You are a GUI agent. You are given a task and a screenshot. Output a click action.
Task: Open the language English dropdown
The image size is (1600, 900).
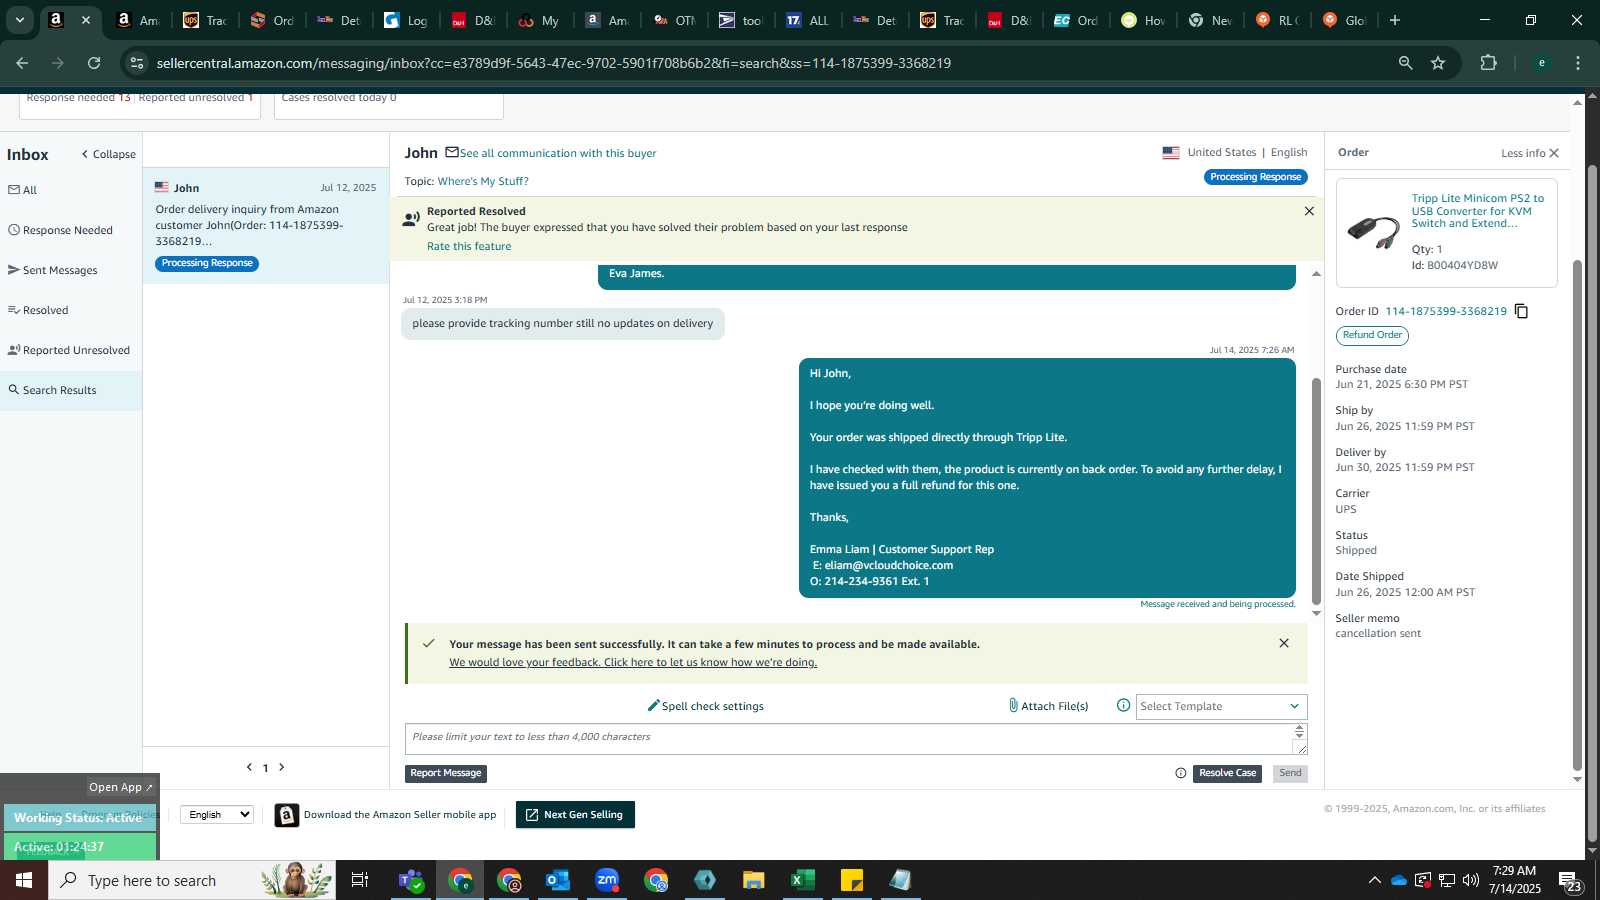[217, 815]
